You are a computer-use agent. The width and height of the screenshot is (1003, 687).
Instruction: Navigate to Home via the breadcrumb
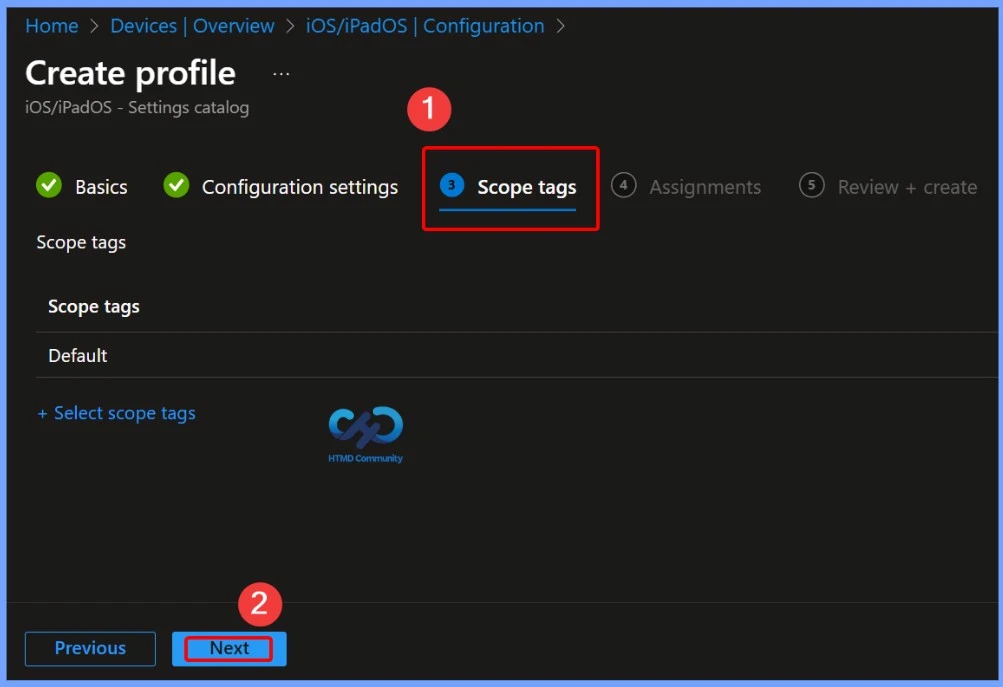[x=51, y=26]
